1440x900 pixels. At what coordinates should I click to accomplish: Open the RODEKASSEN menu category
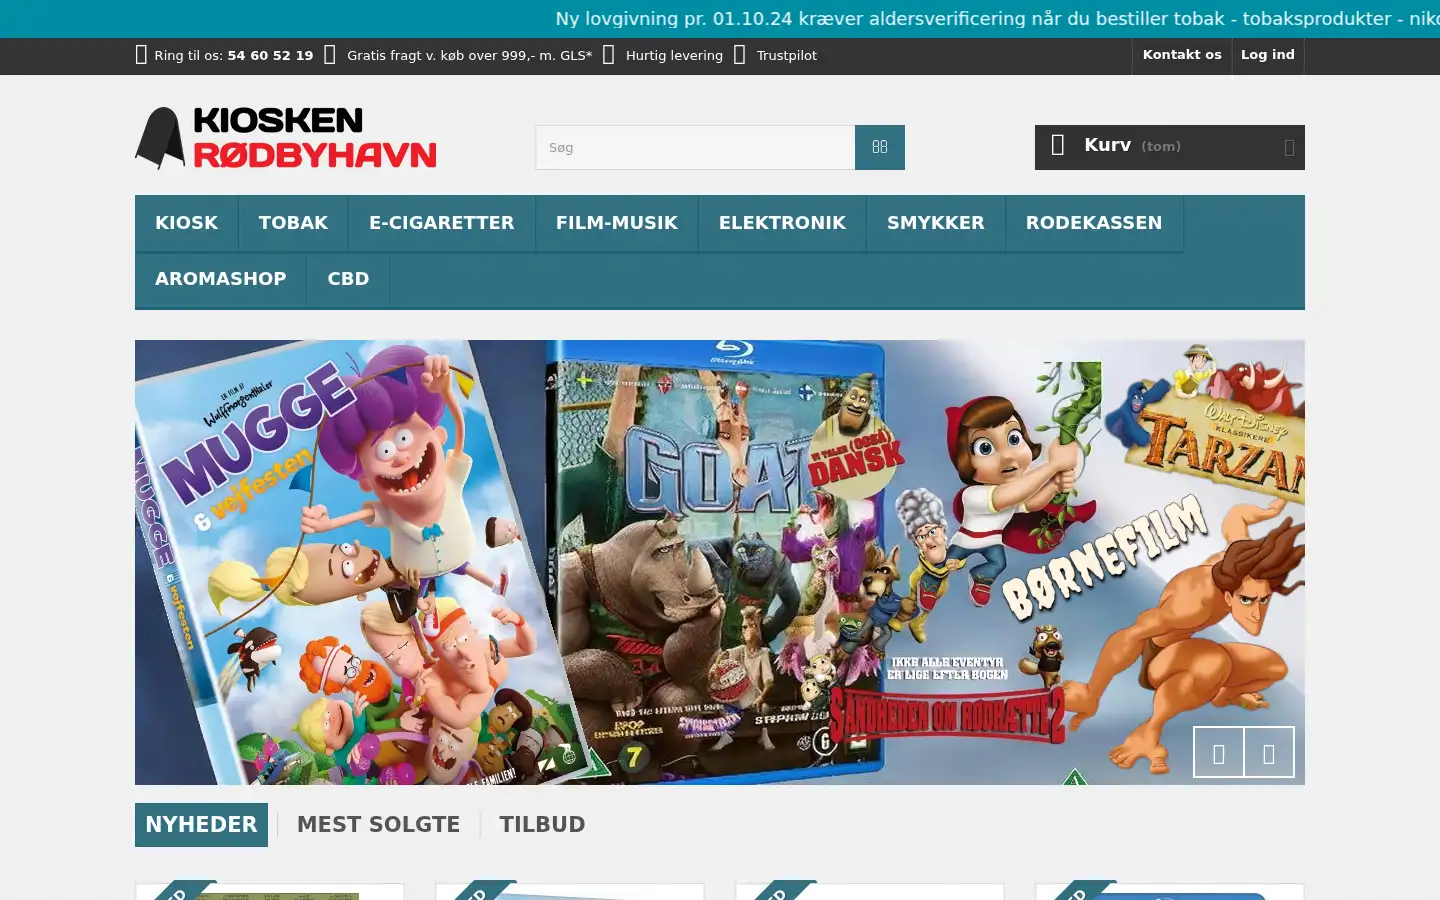1094,223
